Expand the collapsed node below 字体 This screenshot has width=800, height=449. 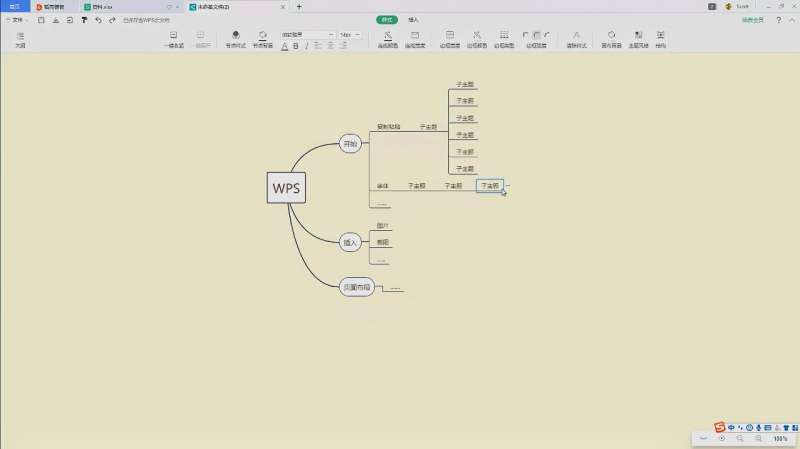381,204
